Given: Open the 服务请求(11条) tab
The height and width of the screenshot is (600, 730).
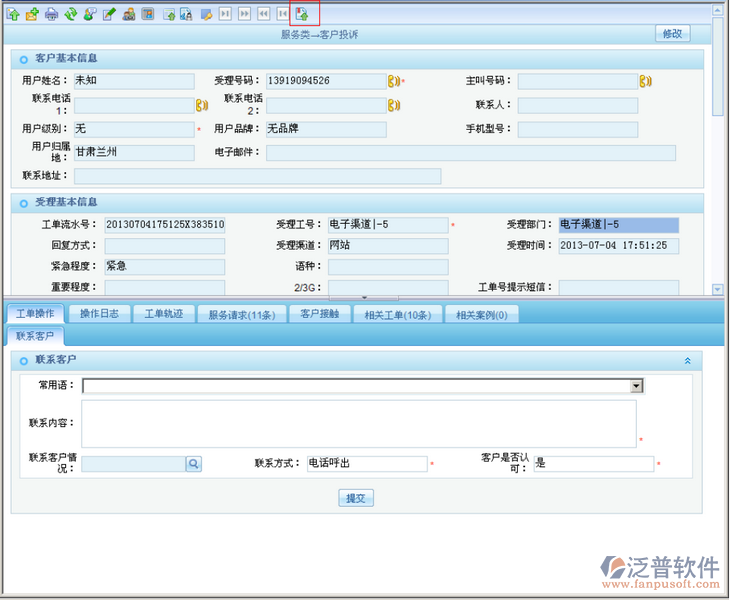Looking at the screenshot, I should click(241, 314).
